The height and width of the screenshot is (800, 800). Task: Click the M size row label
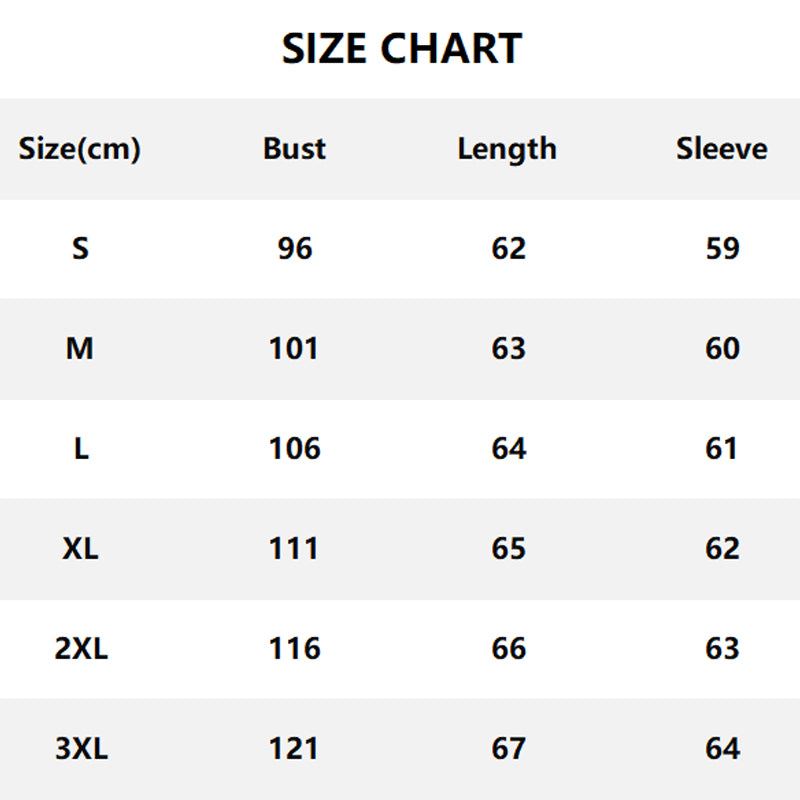(x=80, y=348)
